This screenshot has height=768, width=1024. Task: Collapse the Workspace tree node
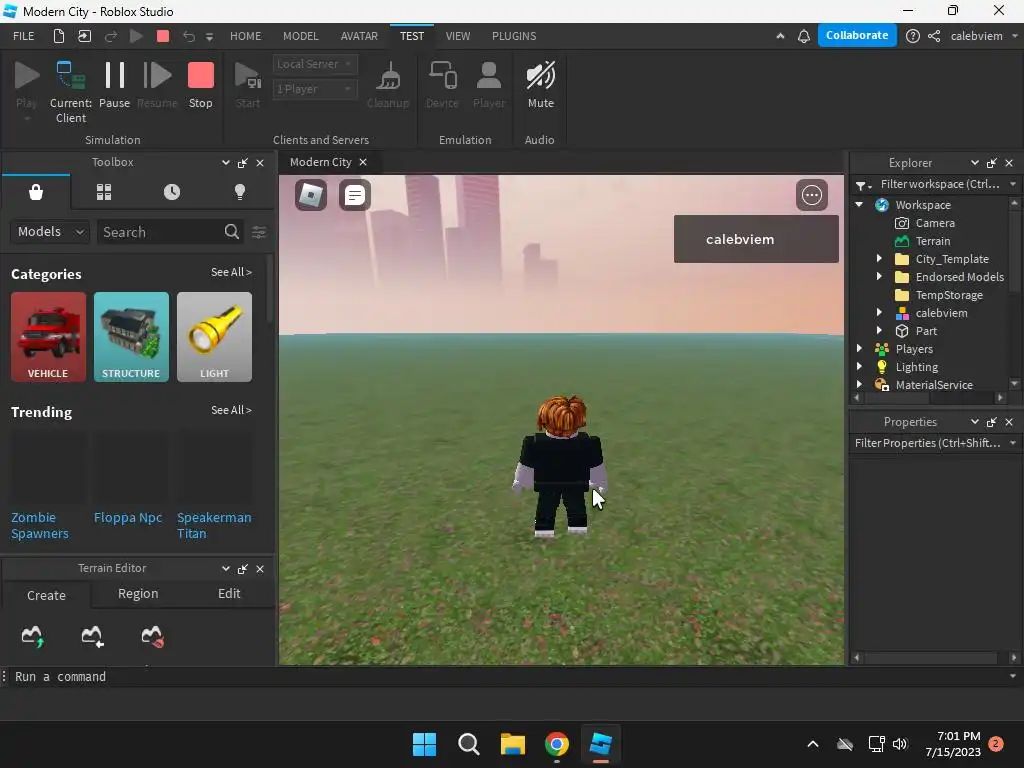[x=859, y=204]
